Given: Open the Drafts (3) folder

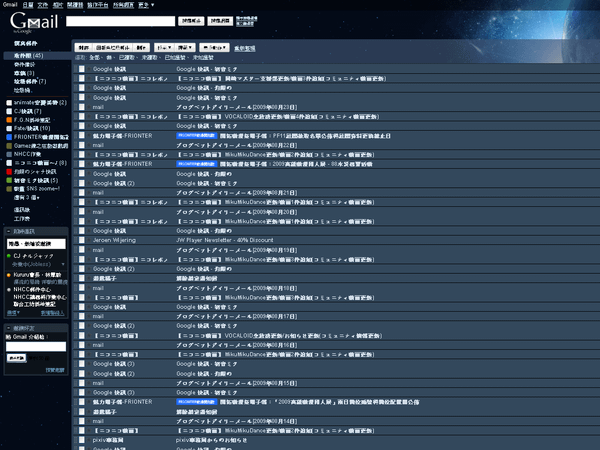Looking at the screenshot, I should (24, 73).
